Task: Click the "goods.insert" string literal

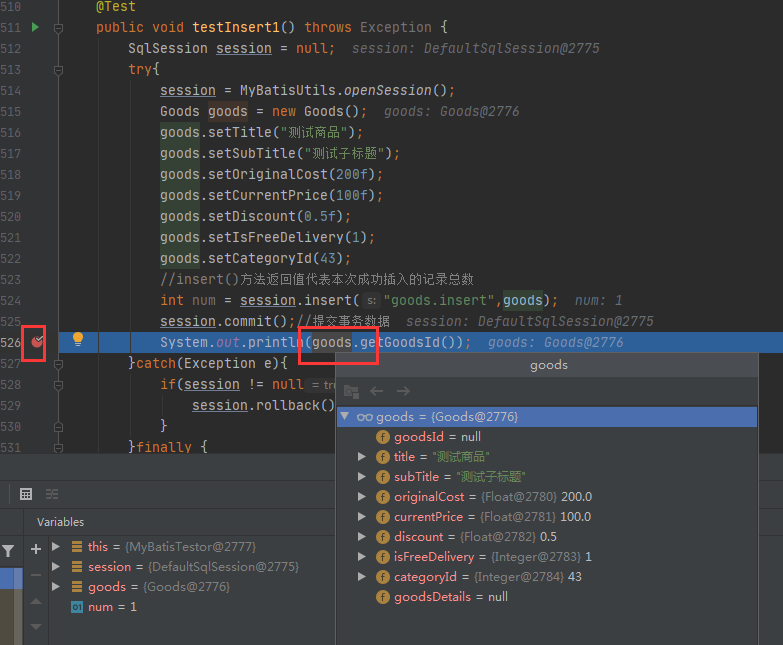Action: coord(439,300)
